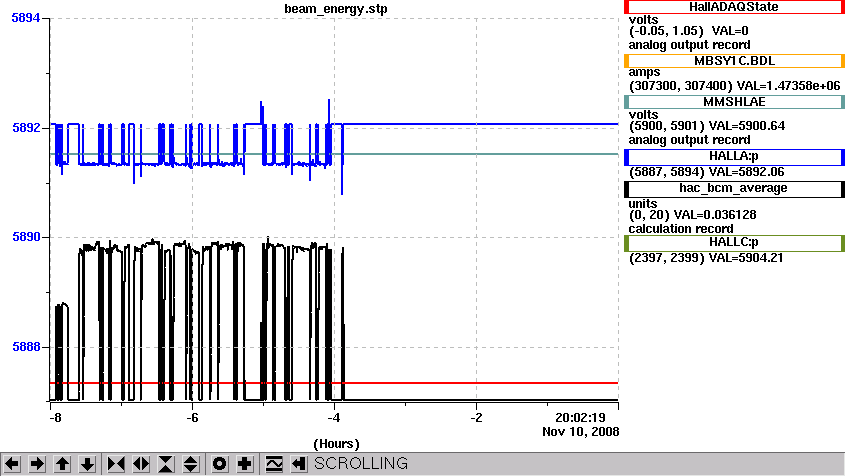Select the MMSHLAE curve legend
The height and width of the screenshot is (476, 845).
click(x=734, y=102)
